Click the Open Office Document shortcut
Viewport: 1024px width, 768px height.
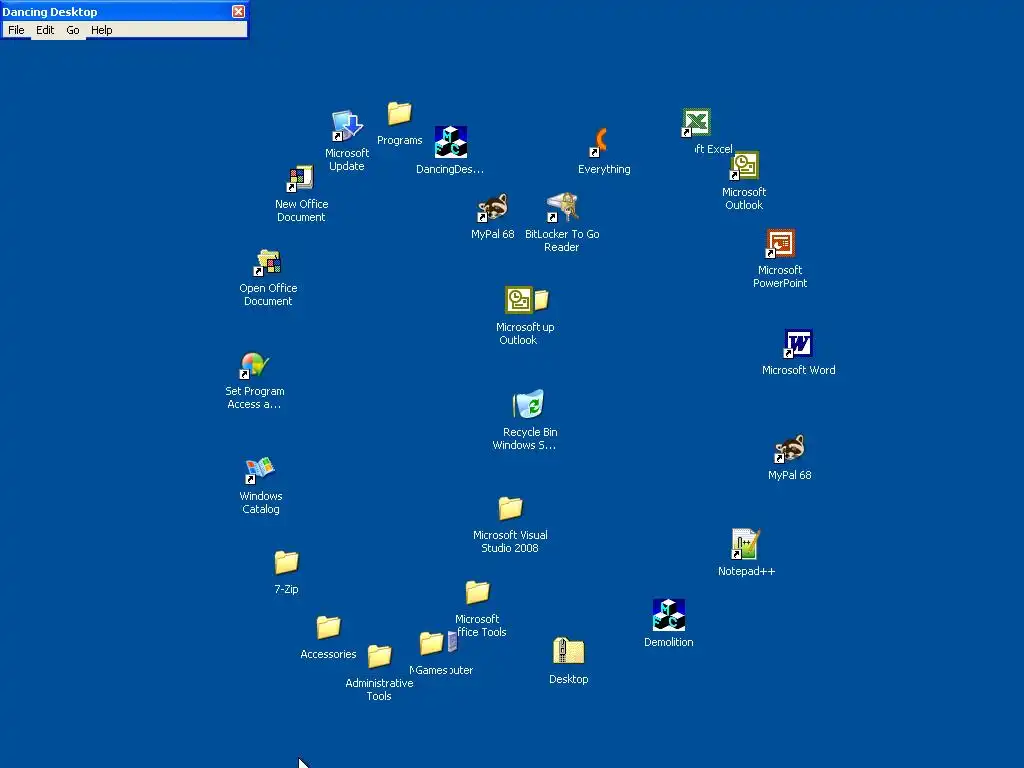tap(268, 263)
